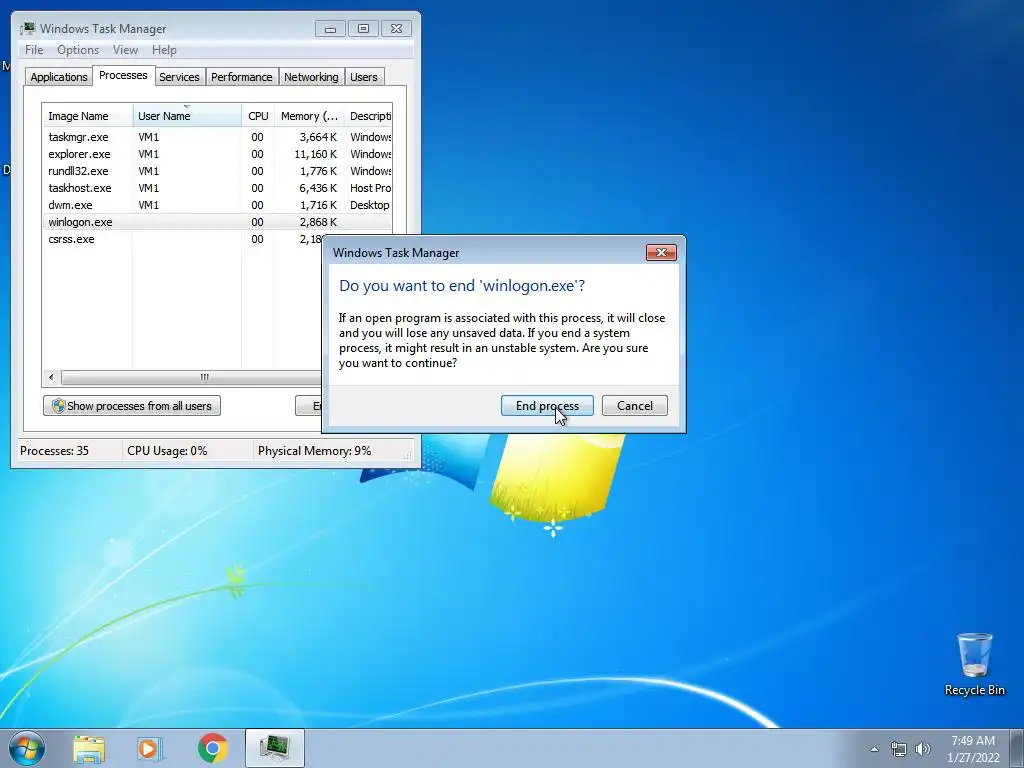
Task: Open the Help menu
Action: tap(164, 50)
